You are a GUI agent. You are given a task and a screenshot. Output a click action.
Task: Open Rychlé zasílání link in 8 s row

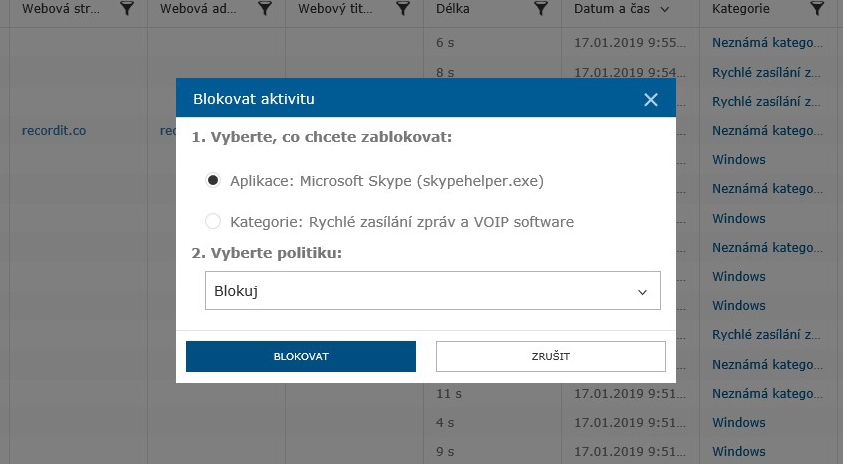pos(766,72)
